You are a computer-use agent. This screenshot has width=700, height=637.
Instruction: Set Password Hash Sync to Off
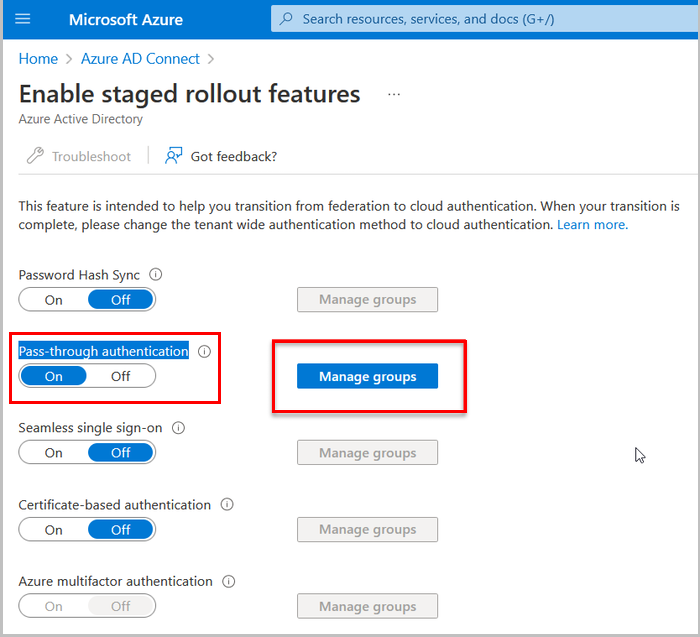point(121,300)
